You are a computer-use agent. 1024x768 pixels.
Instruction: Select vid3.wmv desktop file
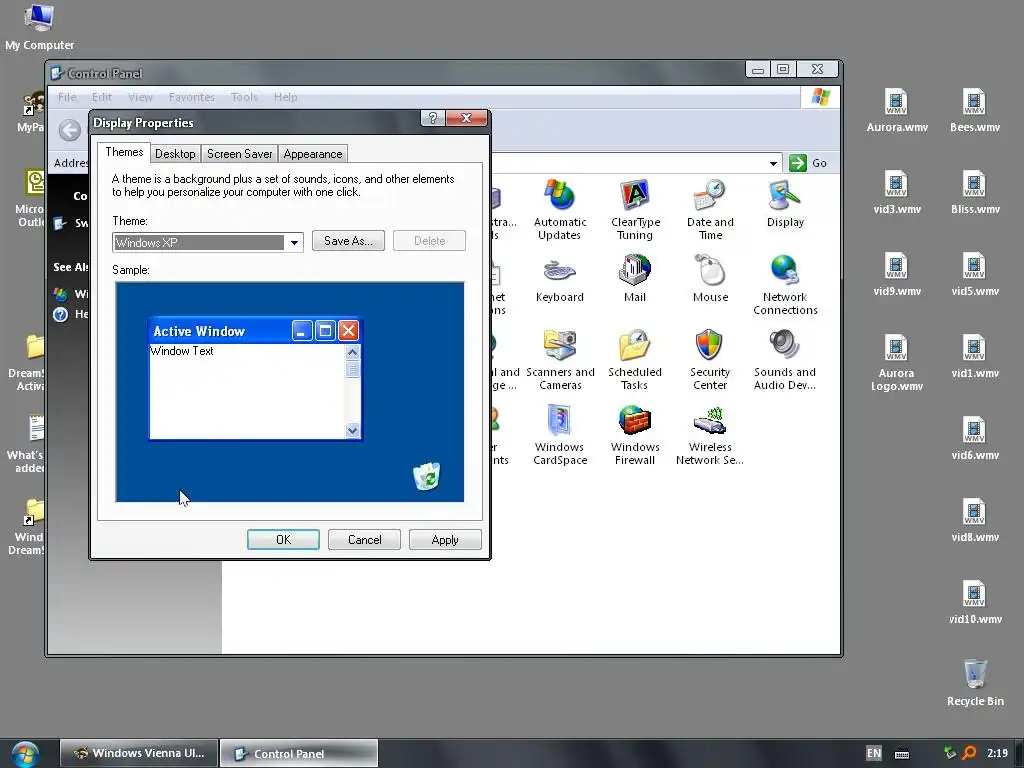tap(897, 193)
